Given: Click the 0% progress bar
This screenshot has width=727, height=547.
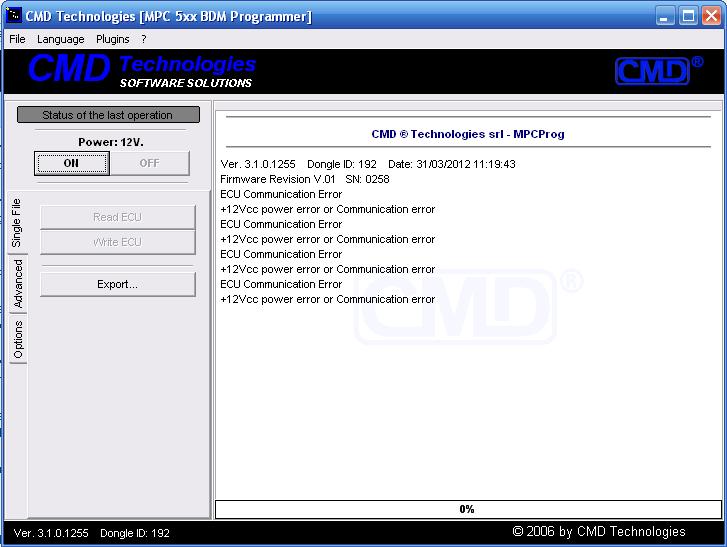Looking at the screenshot, I should click(x=468, y=509).
